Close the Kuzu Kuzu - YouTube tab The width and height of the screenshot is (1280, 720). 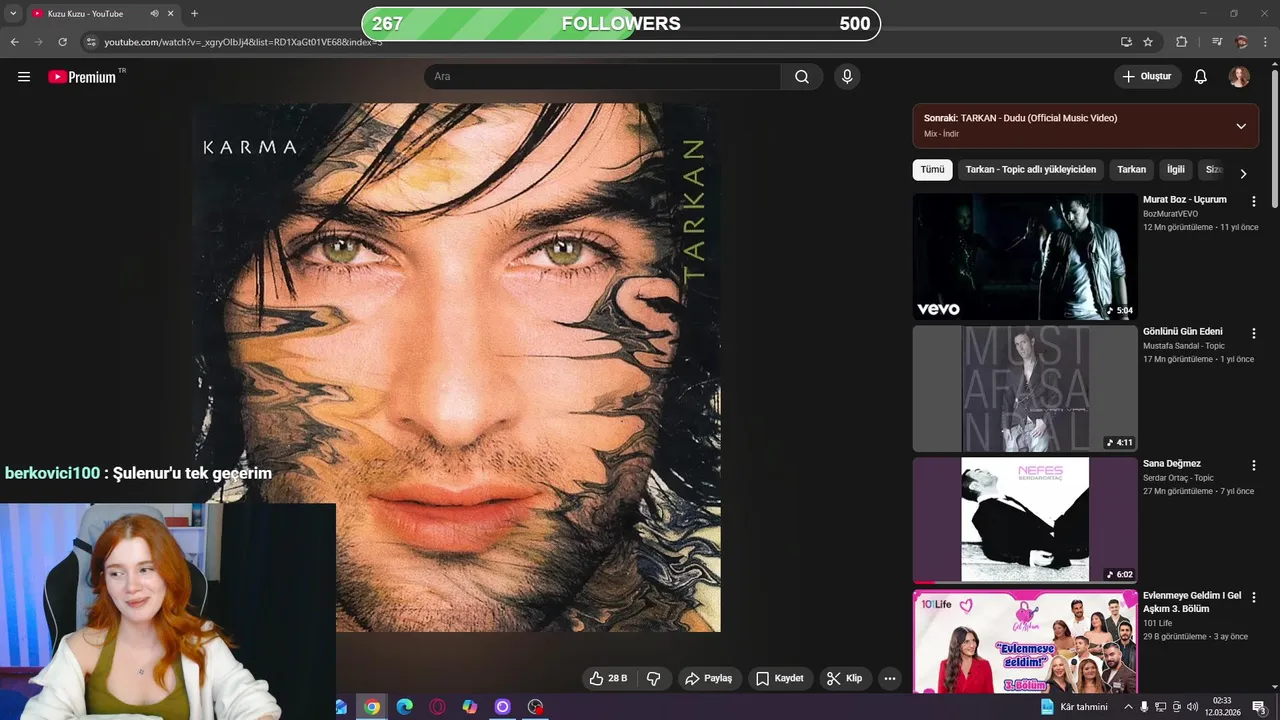tap(171, 14)
